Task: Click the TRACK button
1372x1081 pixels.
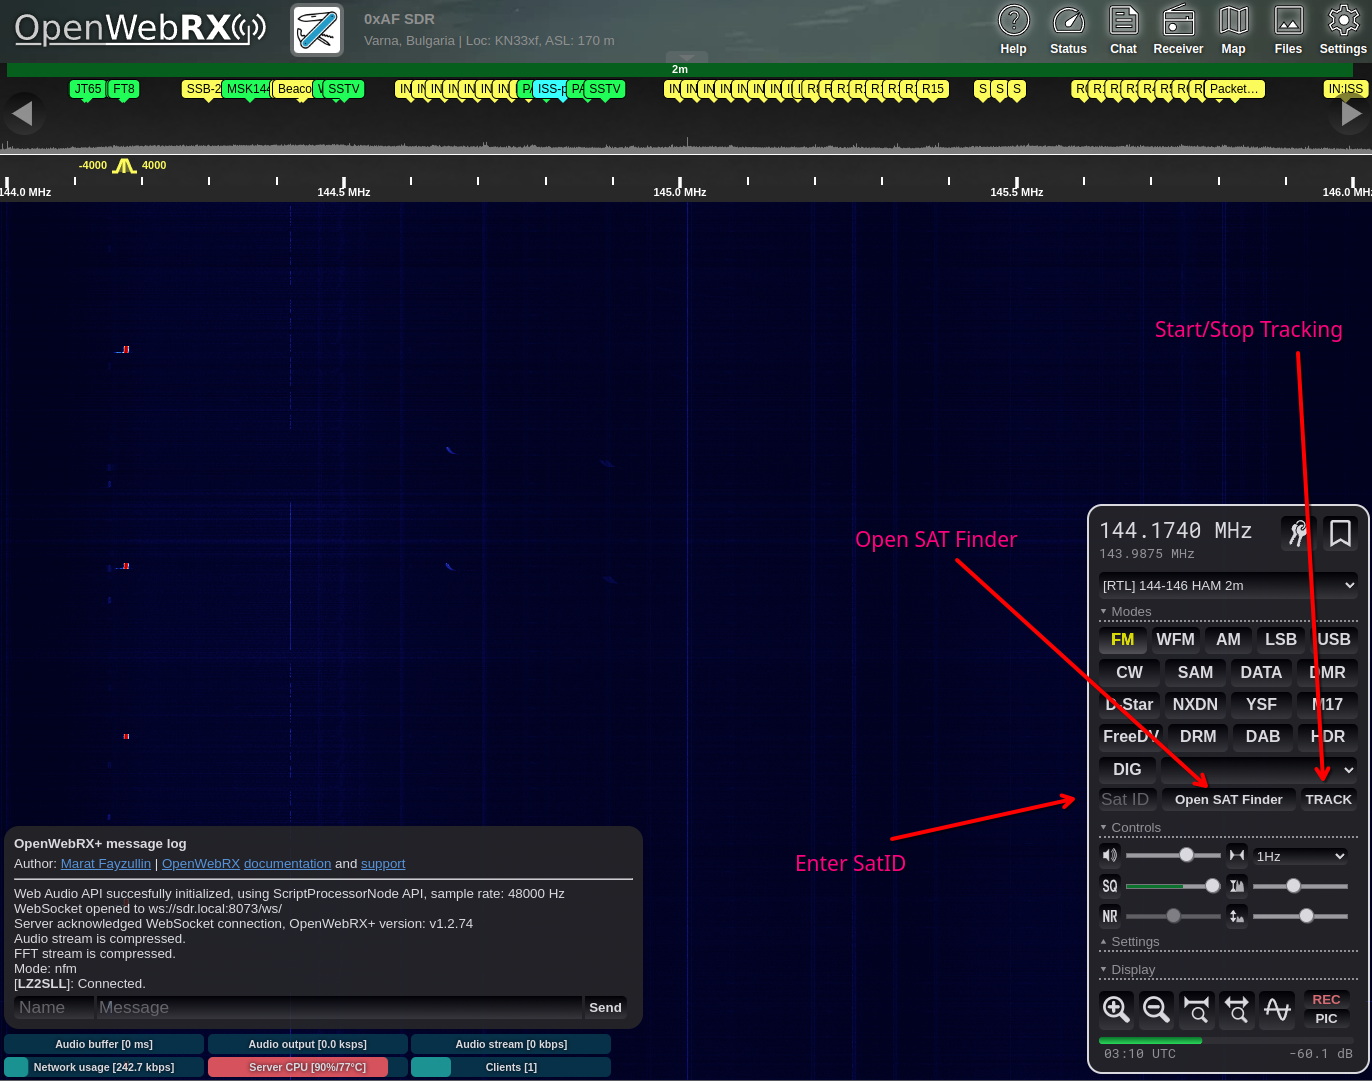Action: (1328, 800)
